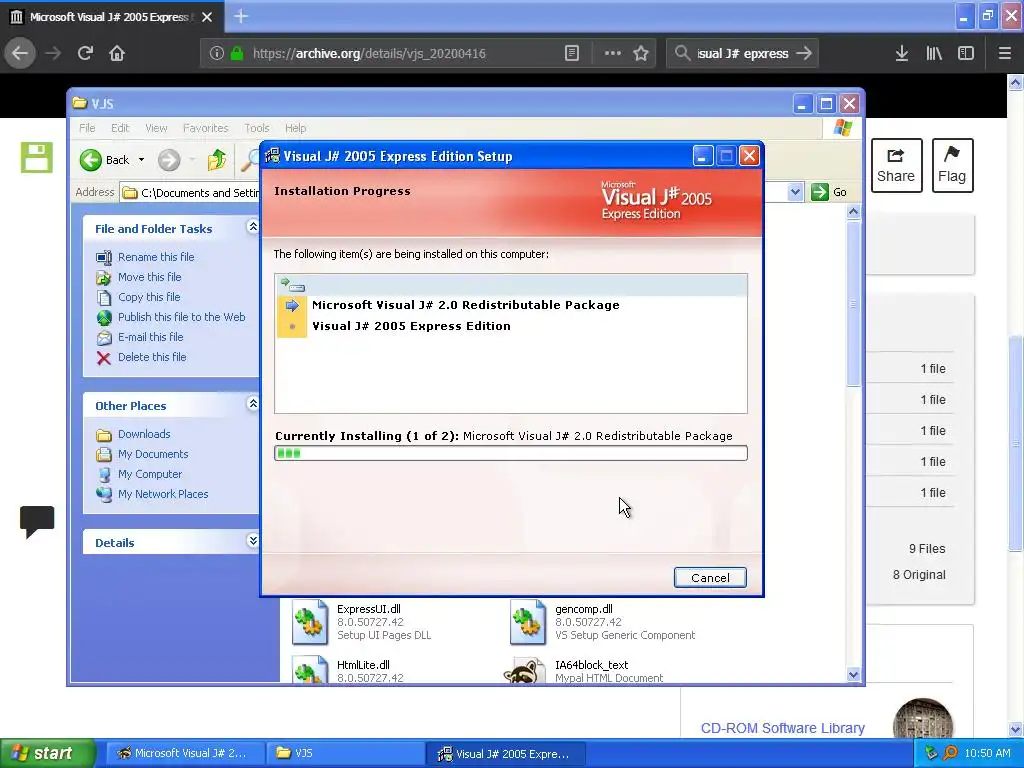Switch to VJS taskbar button
1024x768 pixels.
345,753
